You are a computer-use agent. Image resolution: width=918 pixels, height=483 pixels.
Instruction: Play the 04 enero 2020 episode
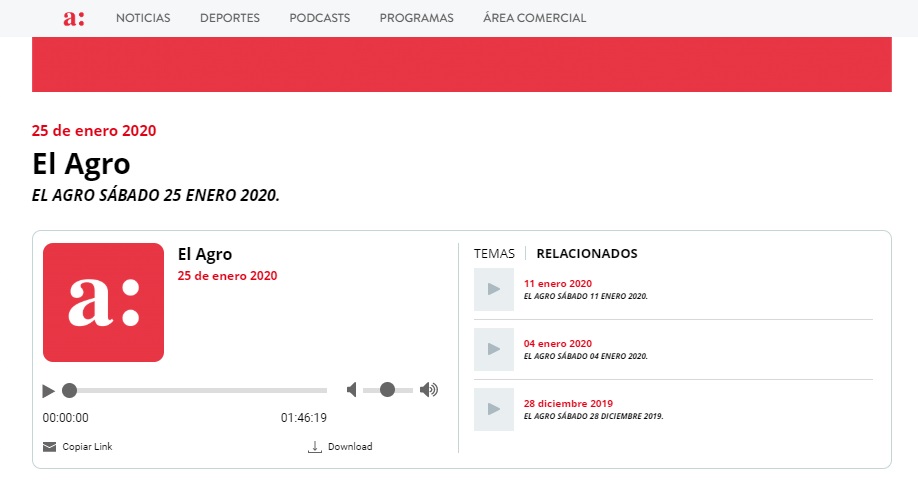tap(494, 350)
